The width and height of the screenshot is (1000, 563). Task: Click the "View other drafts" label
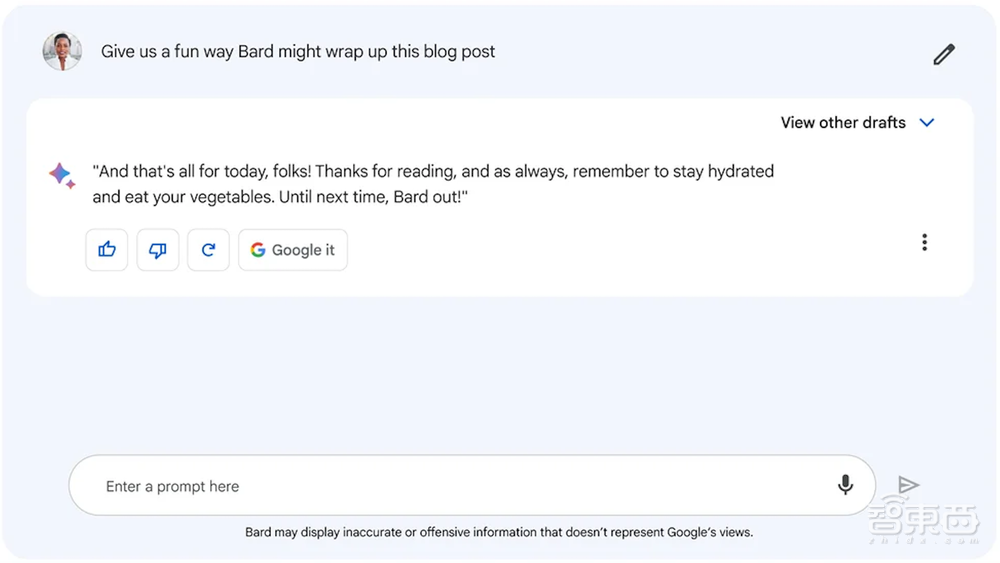coord(842,123)
